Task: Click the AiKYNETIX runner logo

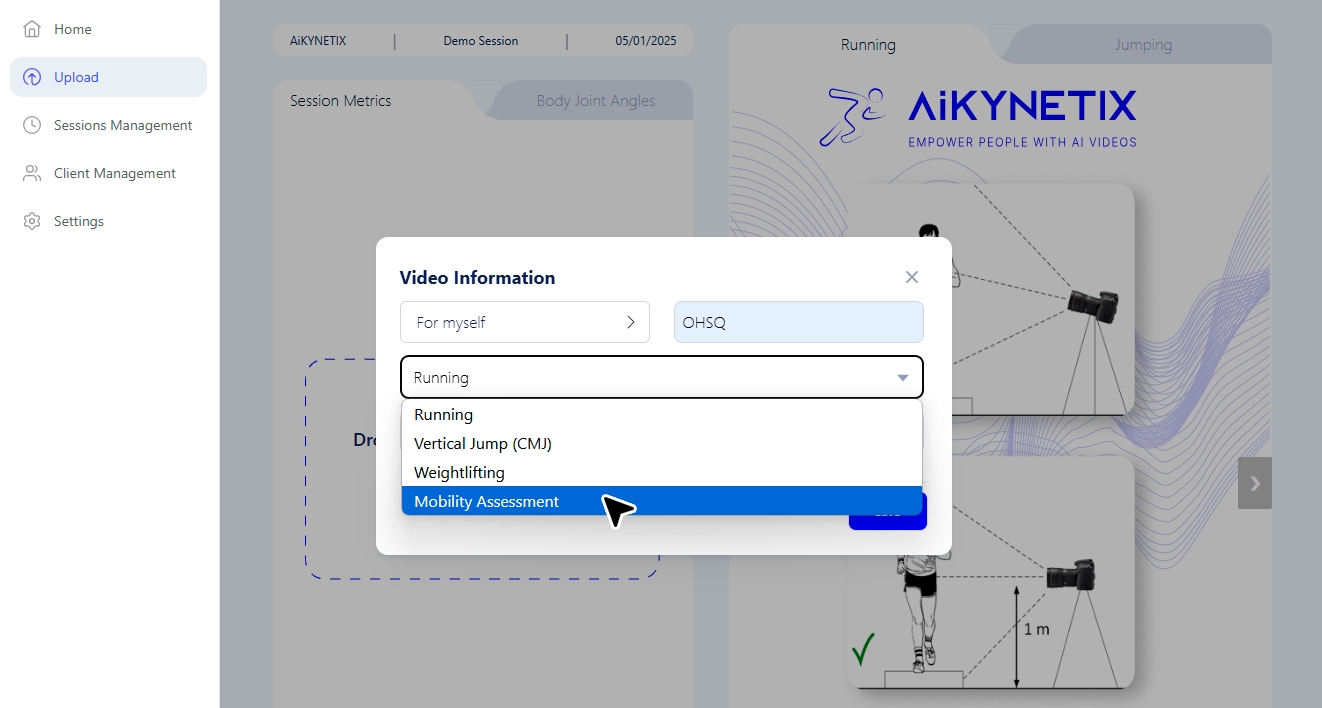Action: tap(851, 117)
